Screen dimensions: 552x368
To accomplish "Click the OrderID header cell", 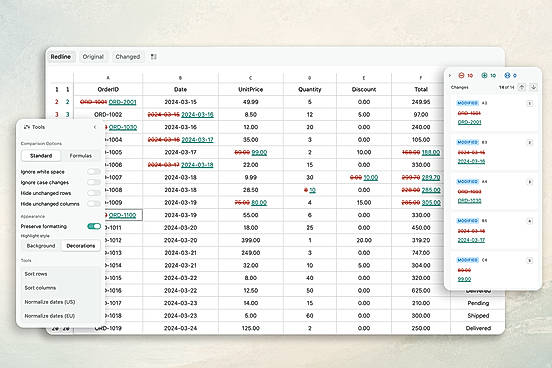I will (x=108, y=89).
